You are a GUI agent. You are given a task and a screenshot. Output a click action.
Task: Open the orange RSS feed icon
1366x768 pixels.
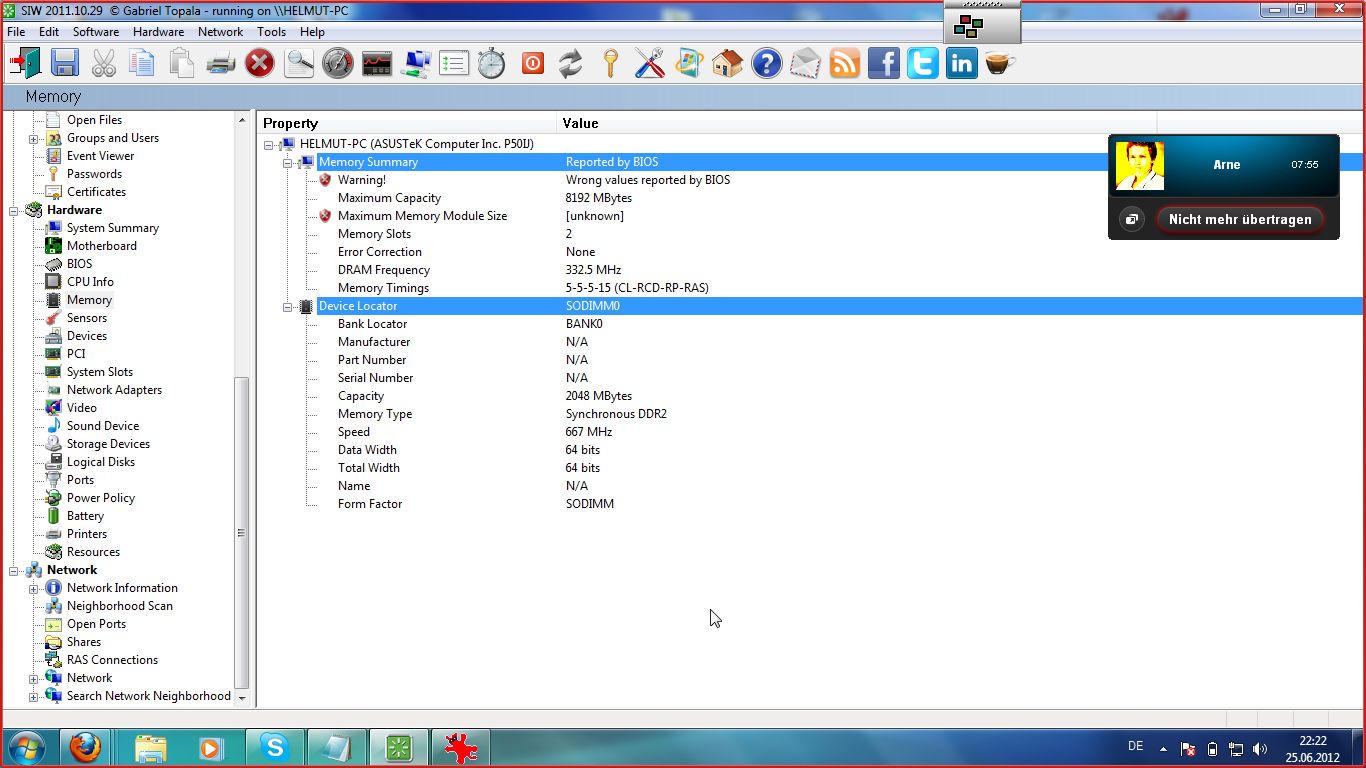(x=845, y=64)
